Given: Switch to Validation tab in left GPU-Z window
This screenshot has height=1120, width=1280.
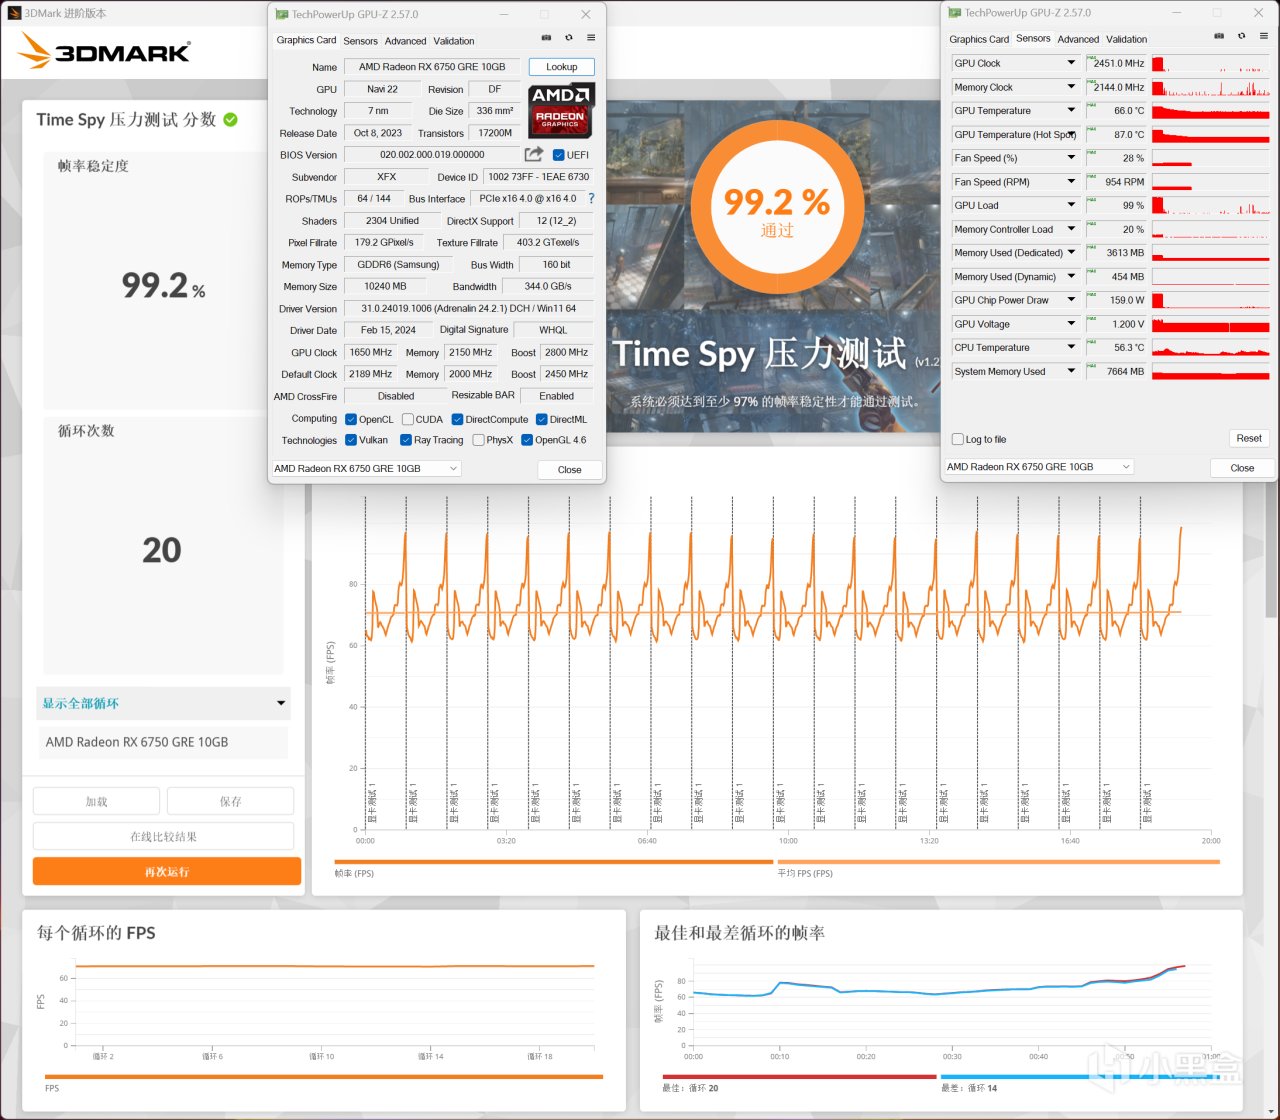Looking at the screenshot, I should pos(454,41).
